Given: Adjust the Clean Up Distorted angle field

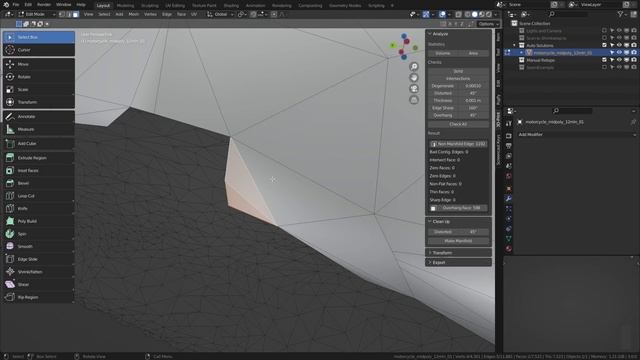Looking at the screenshot, I should tap(458, 232).
